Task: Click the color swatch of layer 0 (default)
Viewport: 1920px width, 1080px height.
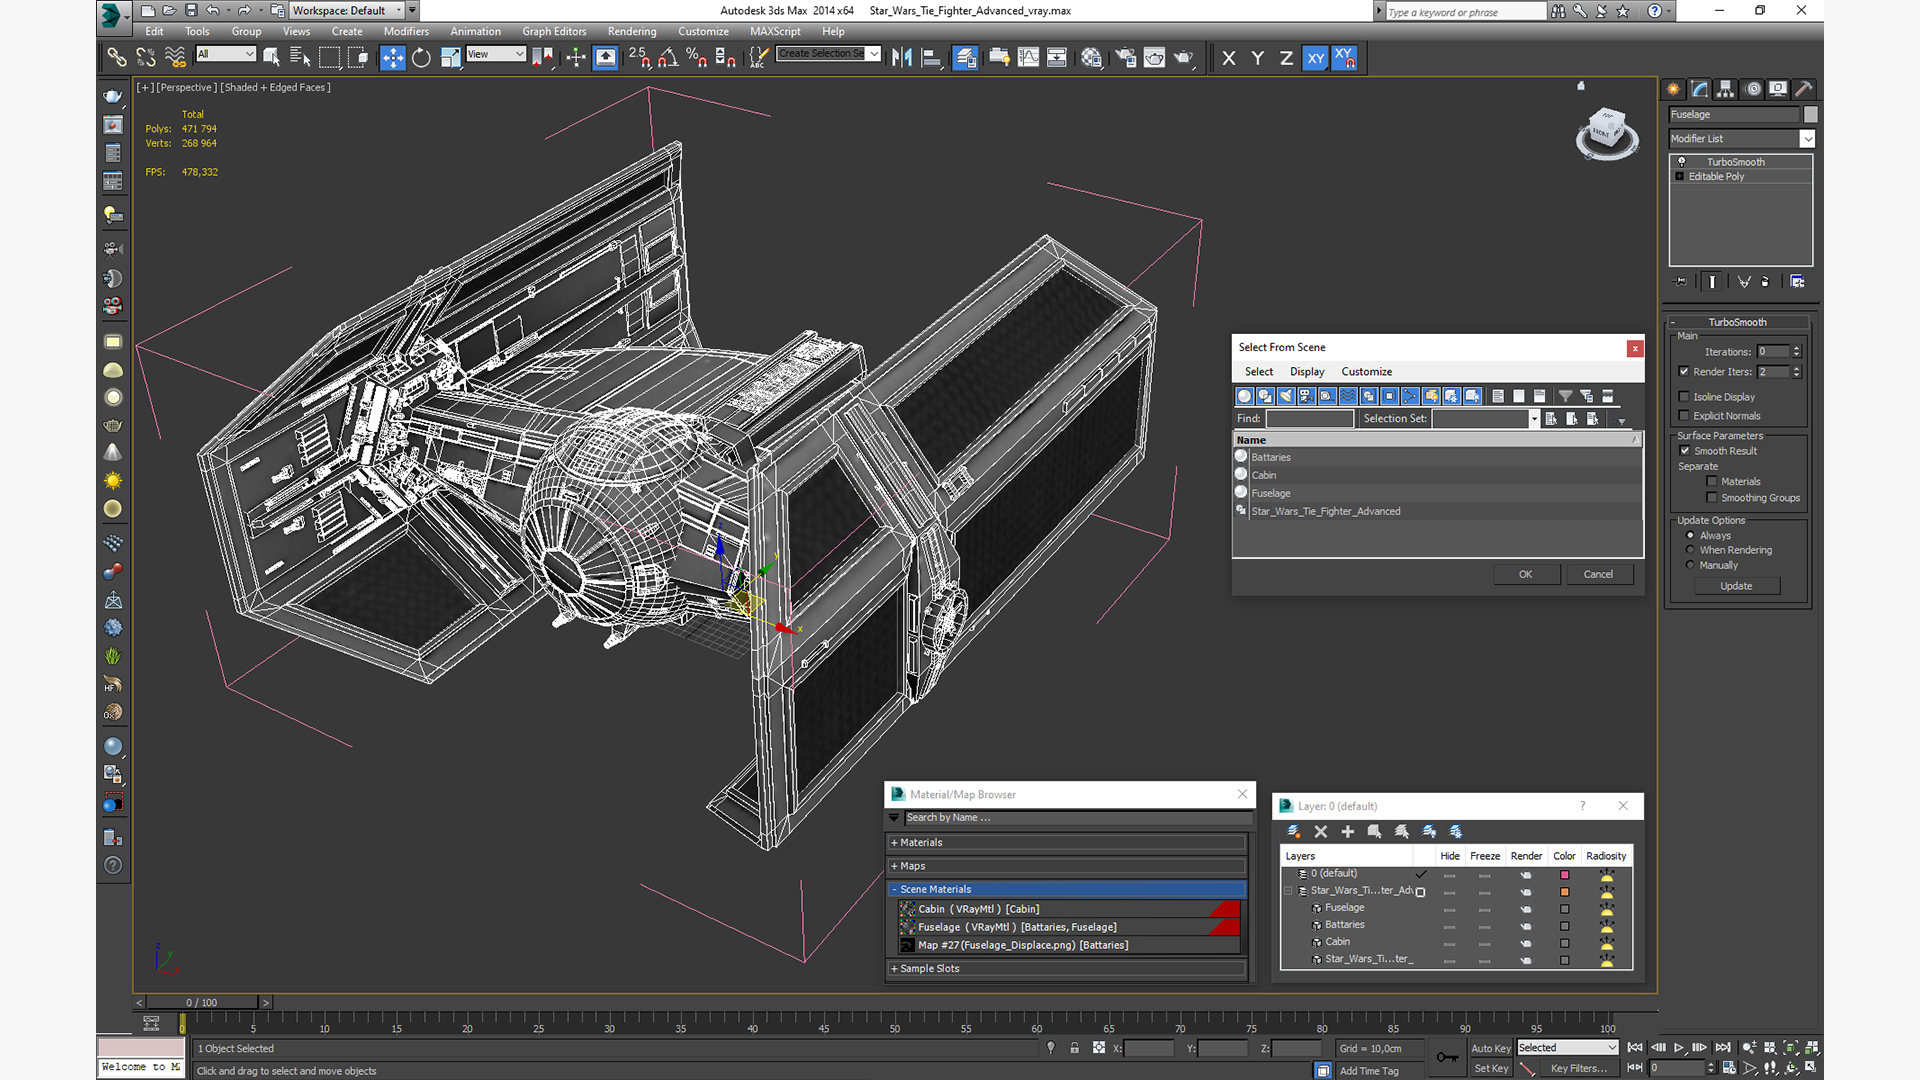Action: 1564,875
